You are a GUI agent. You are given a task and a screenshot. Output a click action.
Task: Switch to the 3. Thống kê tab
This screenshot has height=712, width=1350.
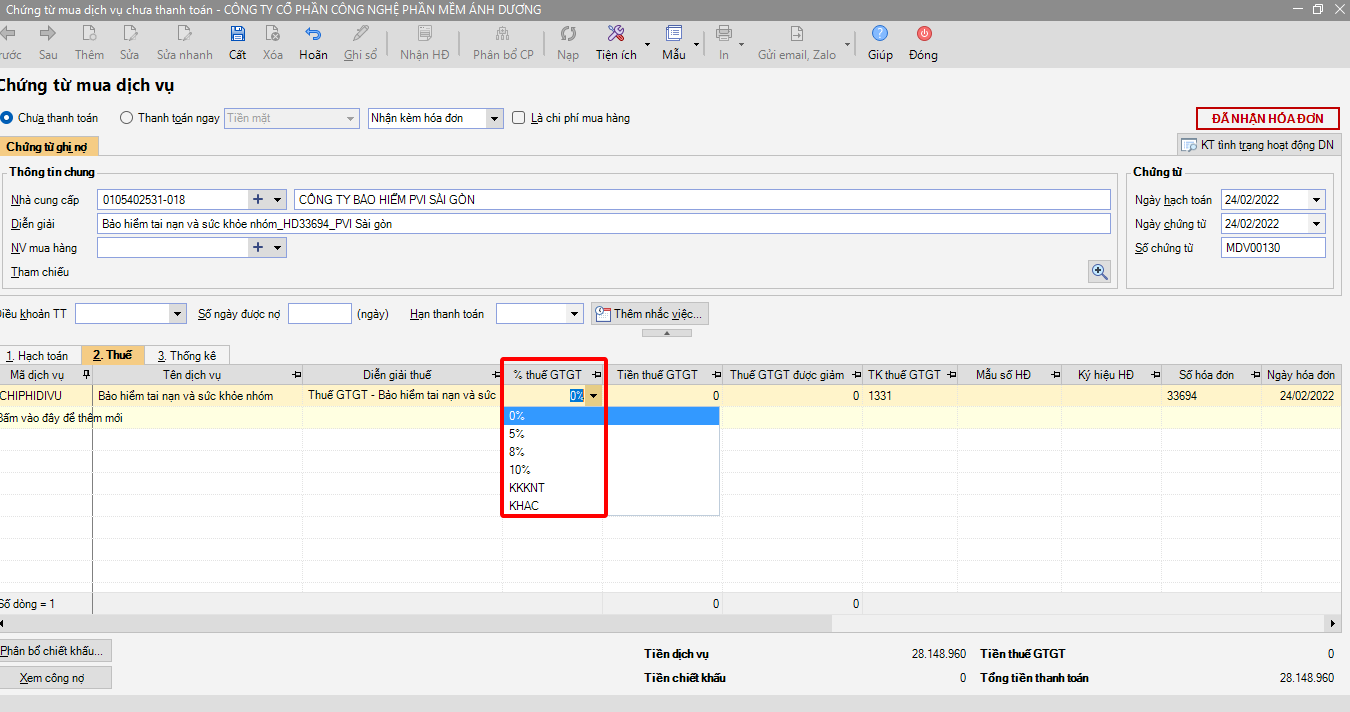point(187,355)
